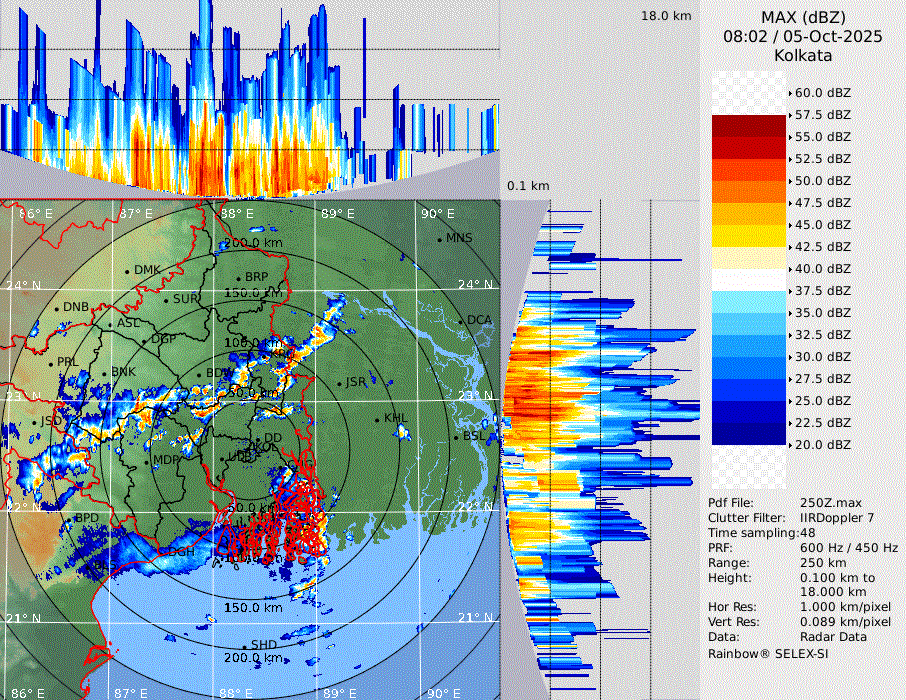Click the 18.0 km height label
The width and height of the screenshot is (906, 700).
pos(666,16)
